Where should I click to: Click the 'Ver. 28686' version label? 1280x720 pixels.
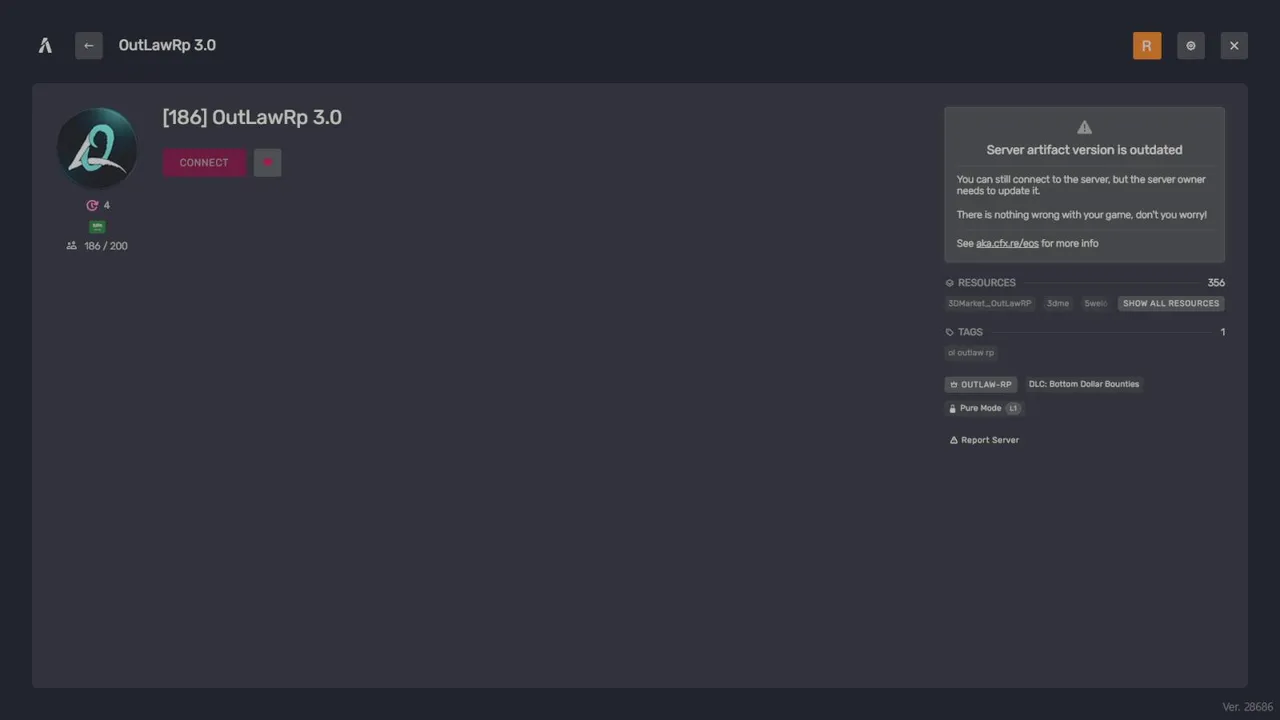pos(1247,707)
